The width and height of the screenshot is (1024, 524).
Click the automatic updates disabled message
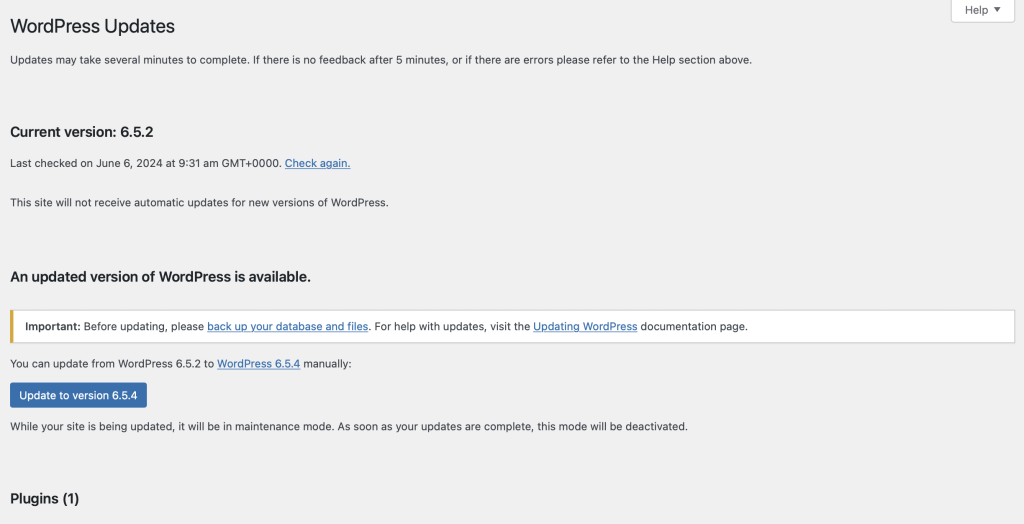(198, 202)
